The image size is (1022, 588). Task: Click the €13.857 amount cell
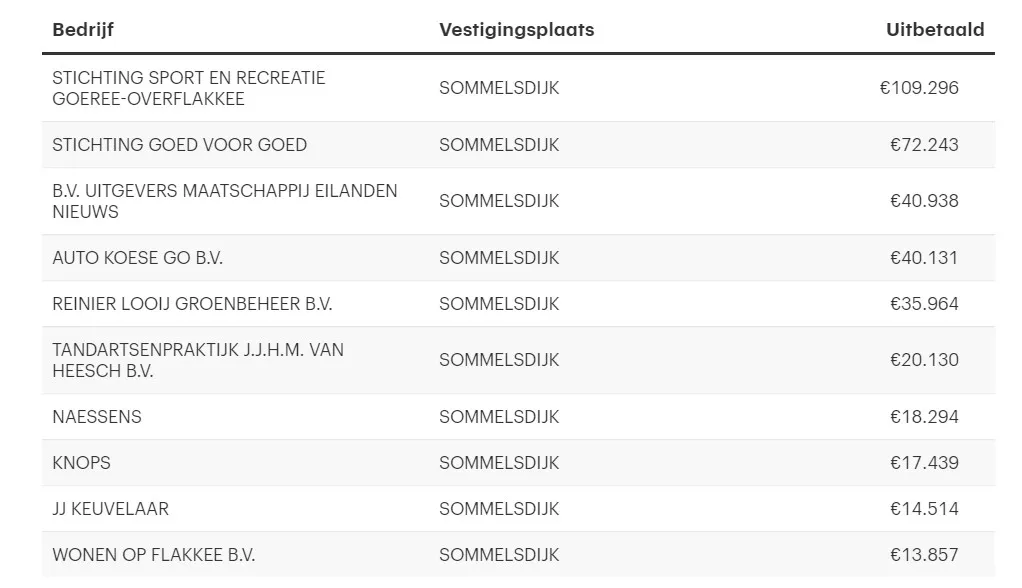click(x=924, y=555)
